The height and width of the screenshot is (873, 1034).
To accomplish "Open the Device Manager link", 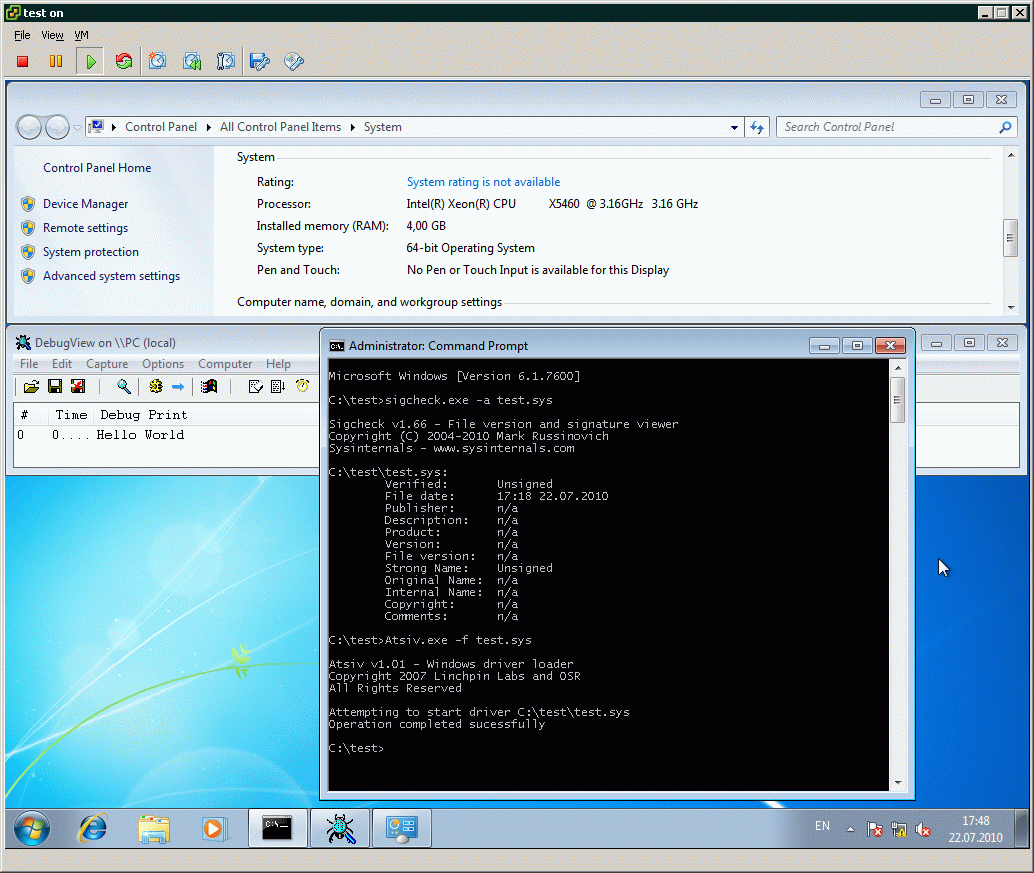I will coord(85,204).
